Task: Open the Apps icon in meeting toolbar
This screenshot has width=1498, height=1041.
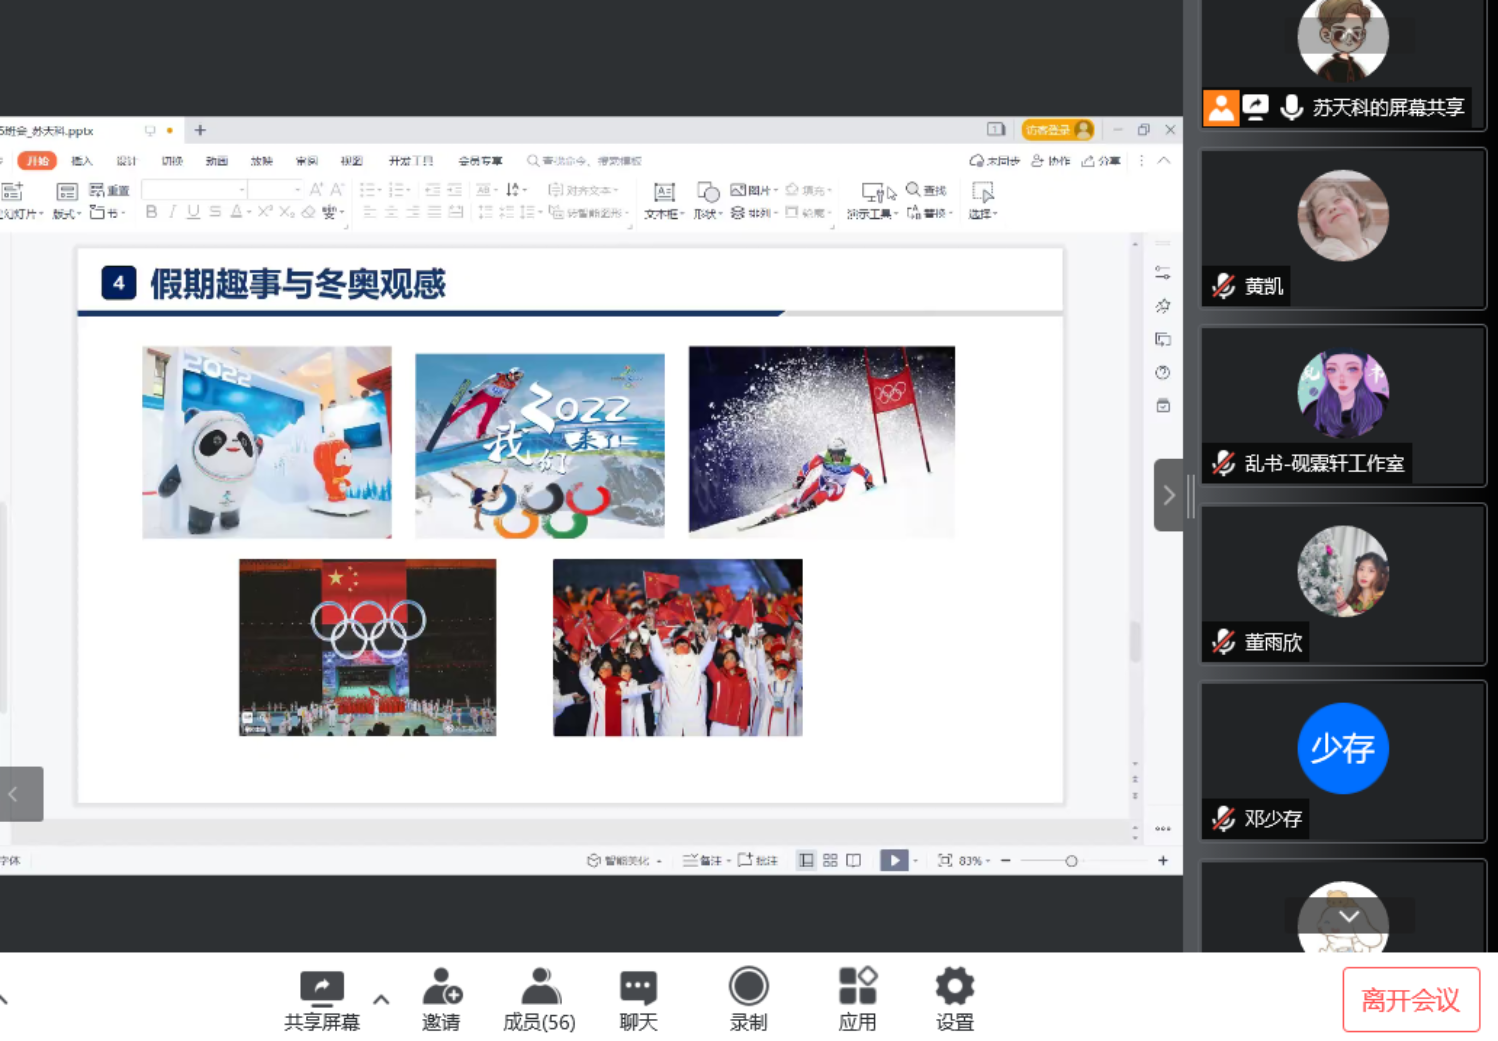Action: point(857,988)
